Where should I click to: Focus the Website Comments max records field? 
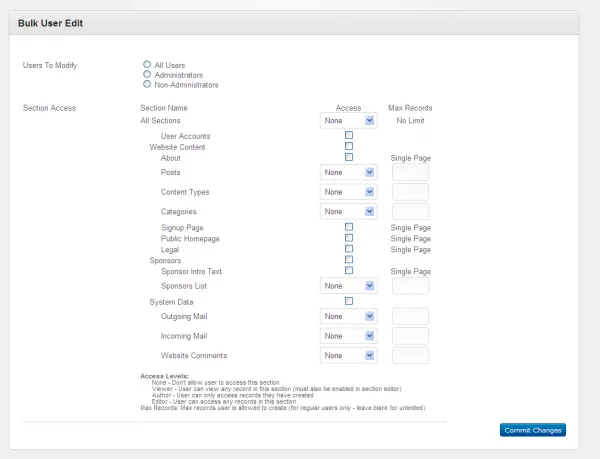tap(410, 355)
